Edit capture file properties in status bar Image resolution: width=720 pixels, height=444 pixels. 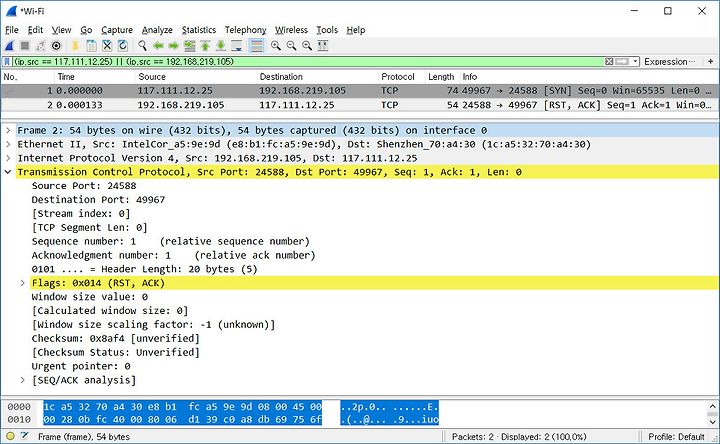25,436
